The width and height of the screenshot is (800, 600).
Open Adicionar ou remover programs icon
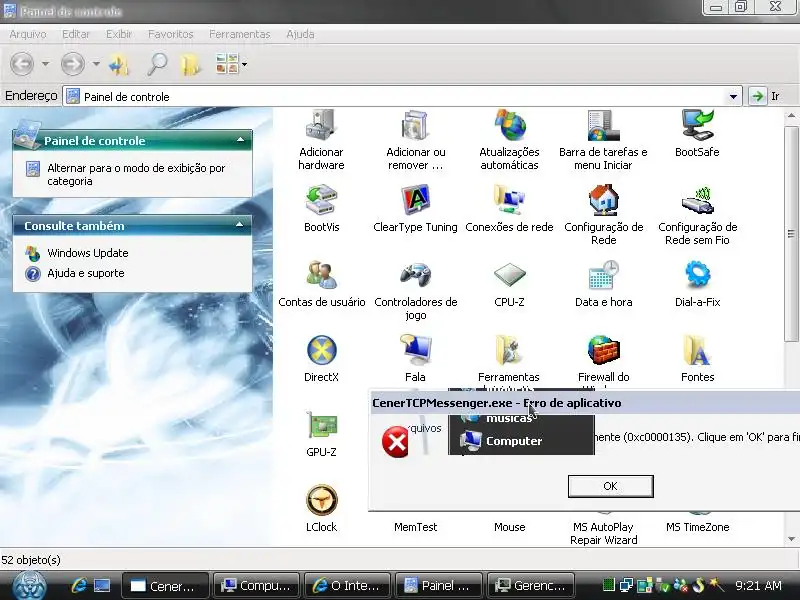[415, 125]
